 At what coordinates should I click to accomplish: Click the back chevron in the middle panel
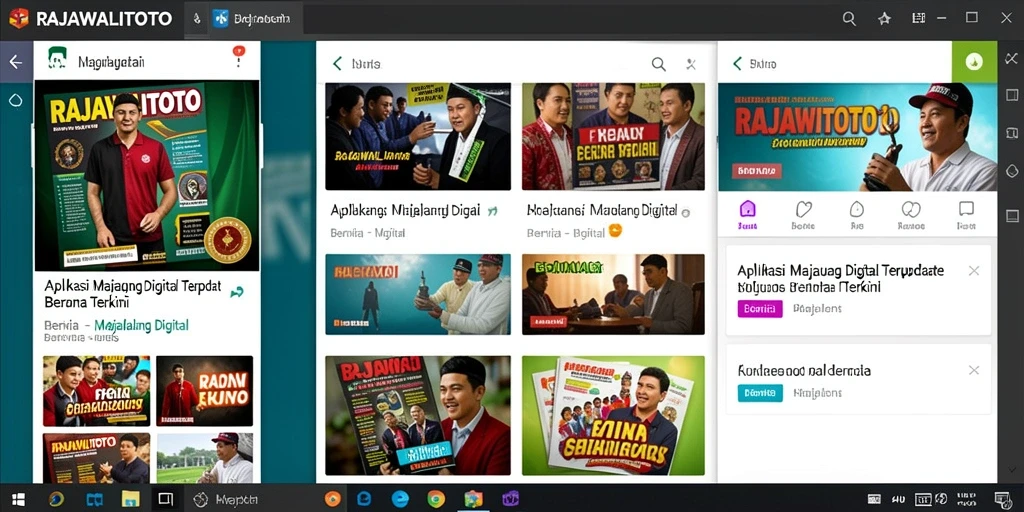(337, 63)
